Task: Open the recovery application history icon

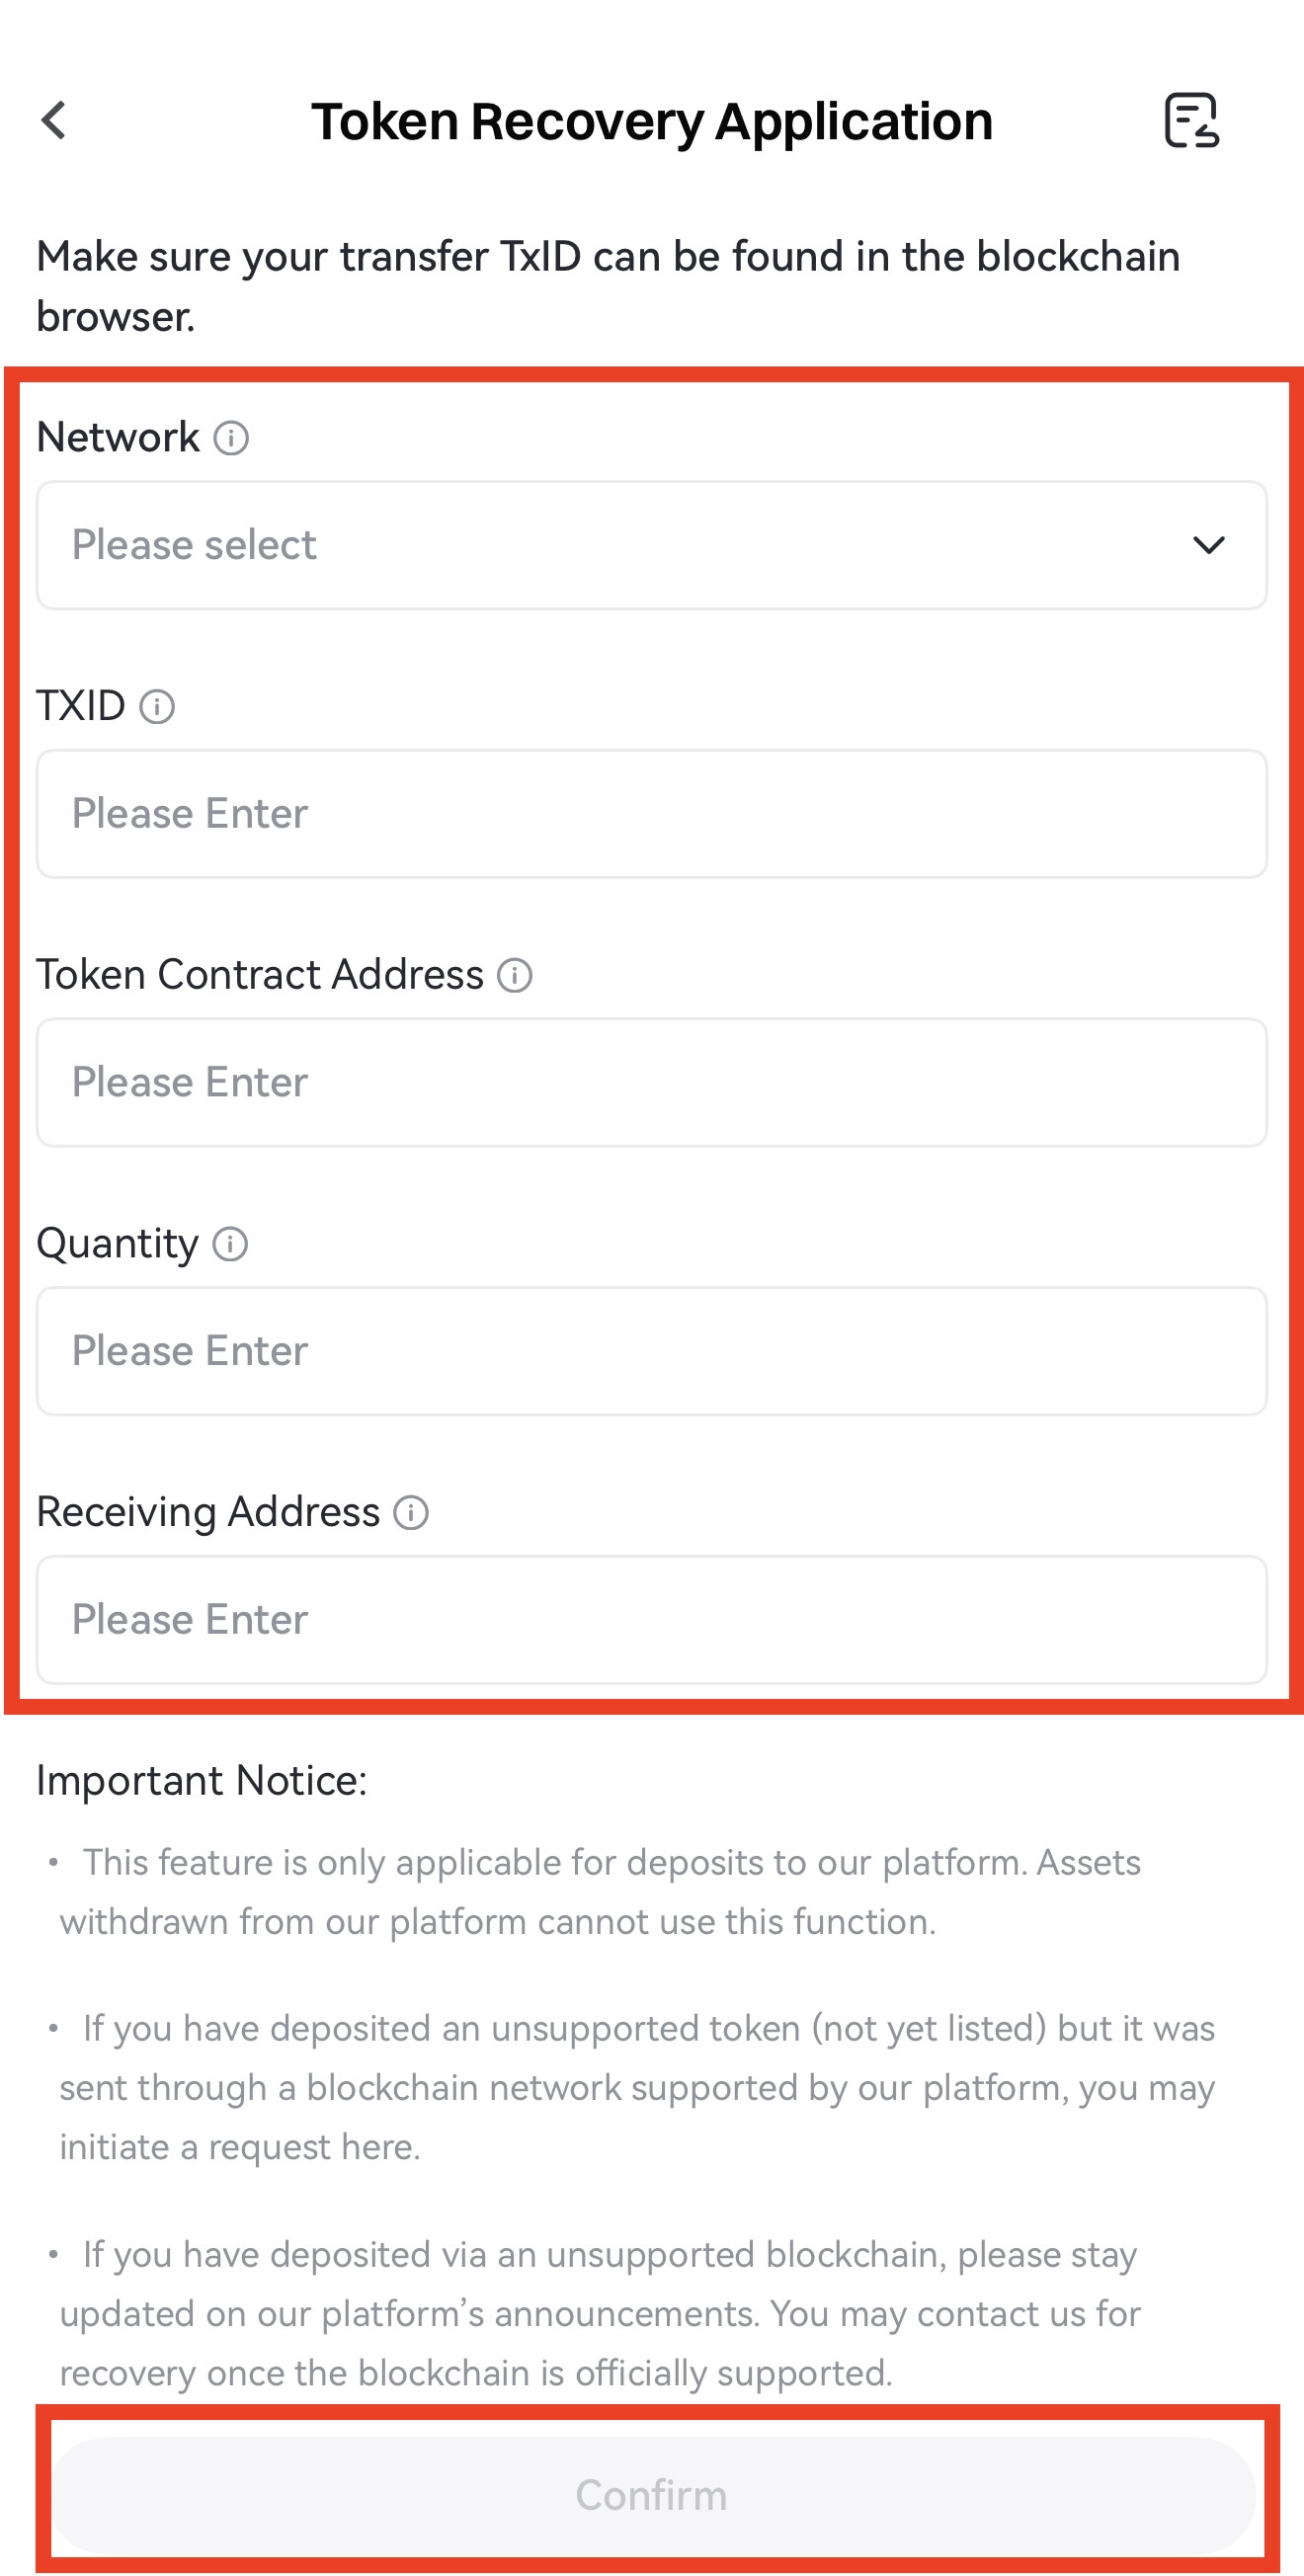Action: coord(1191,121)
